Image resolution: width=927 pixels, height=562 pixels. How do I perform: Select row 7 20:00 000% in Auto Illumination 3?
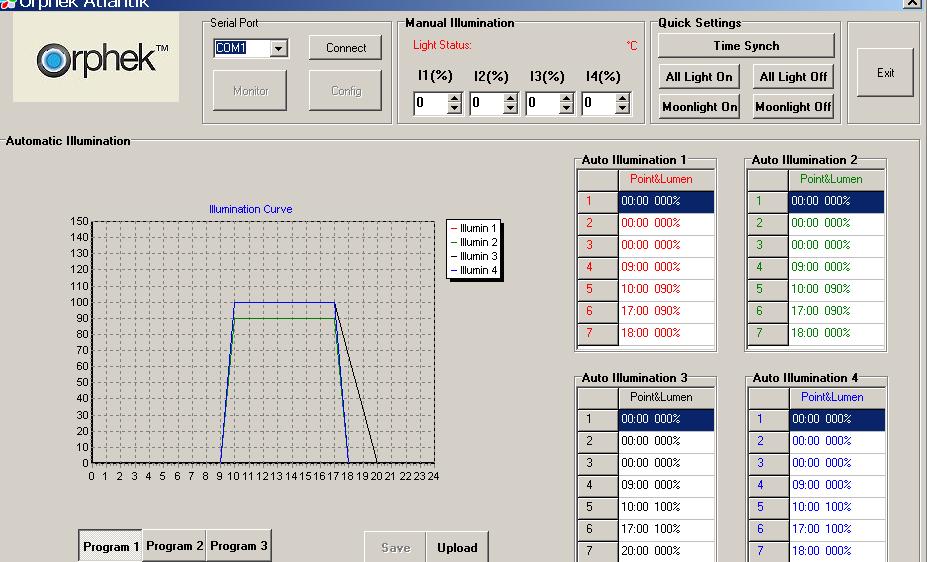point(646,551)
